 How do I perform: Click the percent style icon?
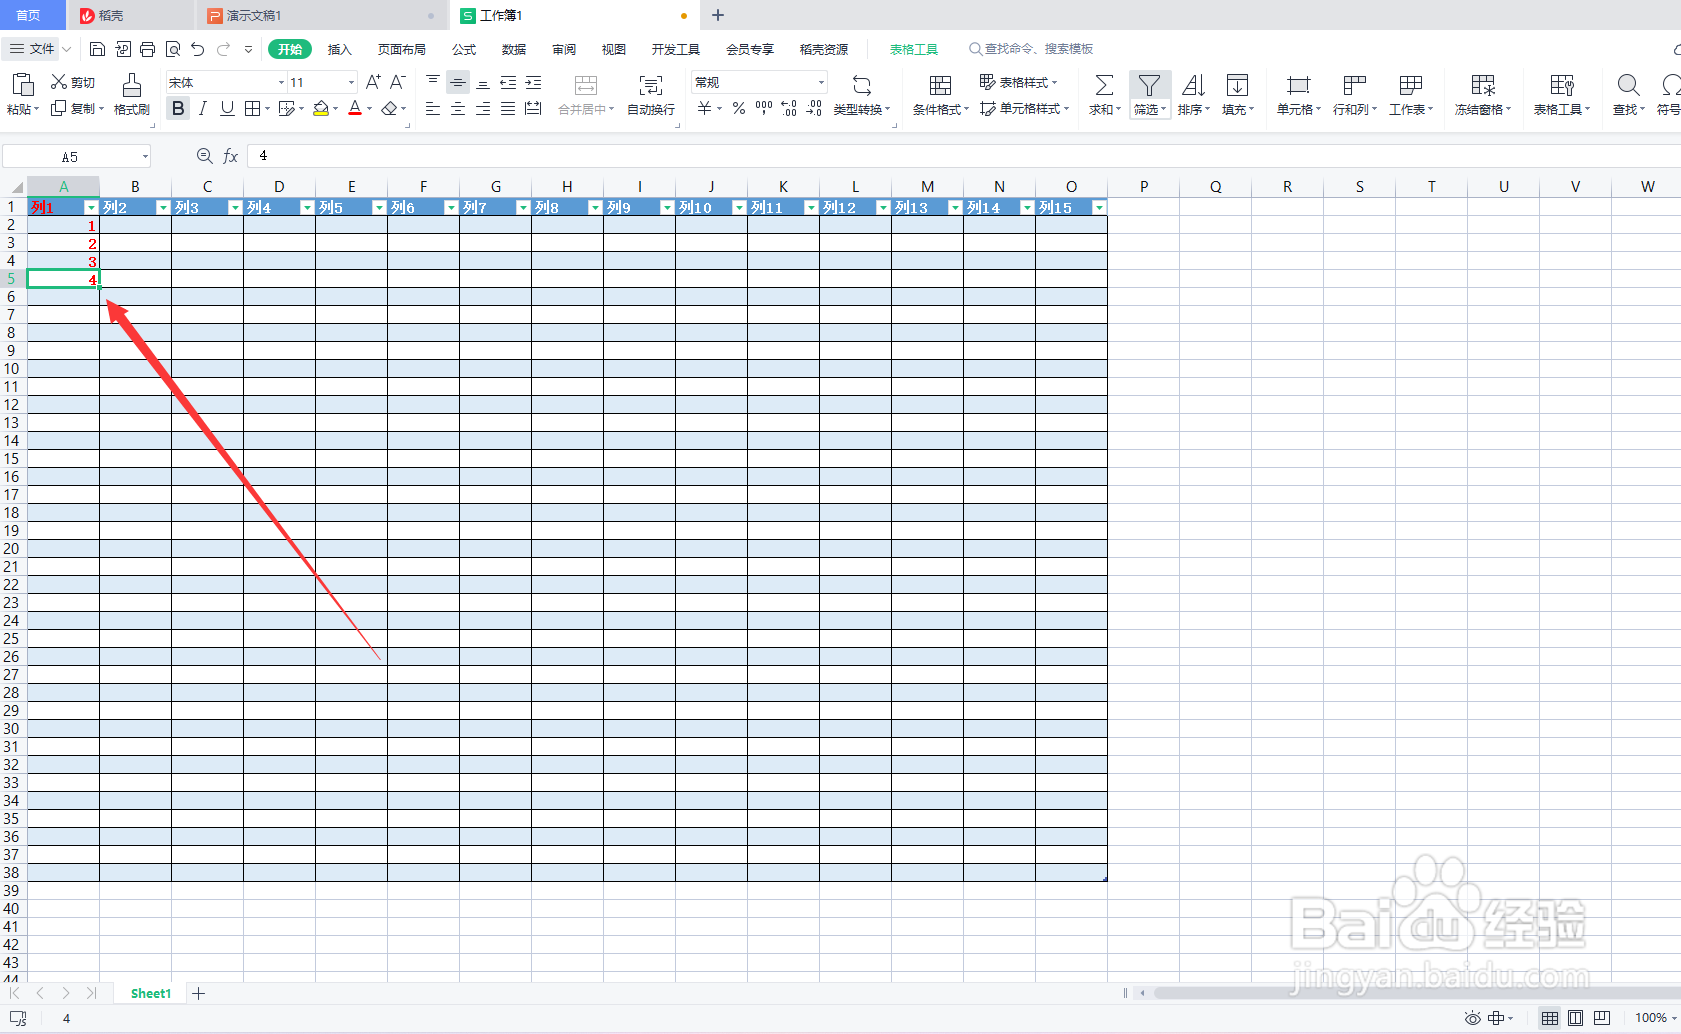tap(739, 108)
